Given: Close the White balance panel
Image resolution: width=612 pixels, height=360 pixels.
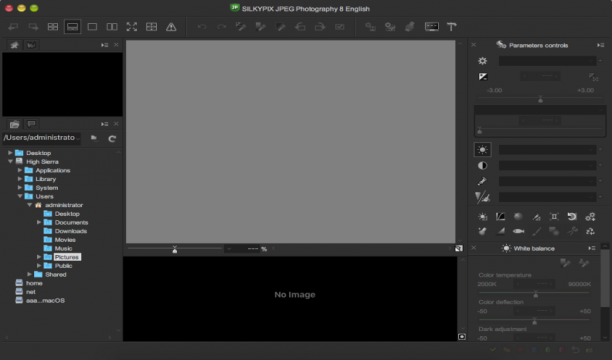Looking at the screenshot, I should click(x=473, y=248).
